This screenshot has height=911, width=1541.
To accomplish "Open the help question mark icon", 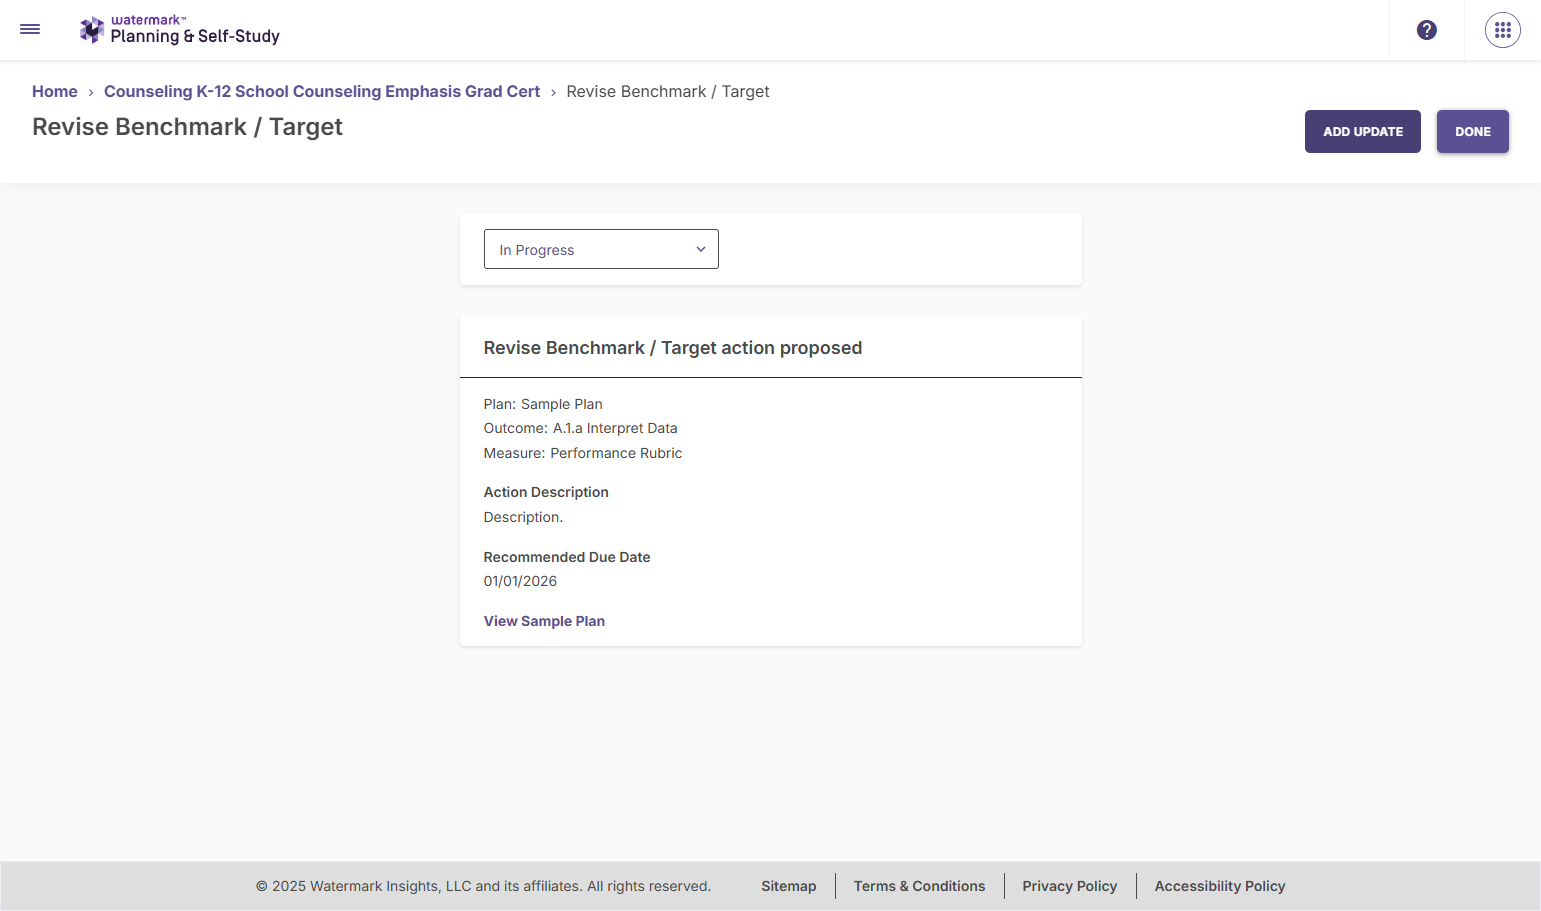I will pyautogui.click(x=1427, y=30).
